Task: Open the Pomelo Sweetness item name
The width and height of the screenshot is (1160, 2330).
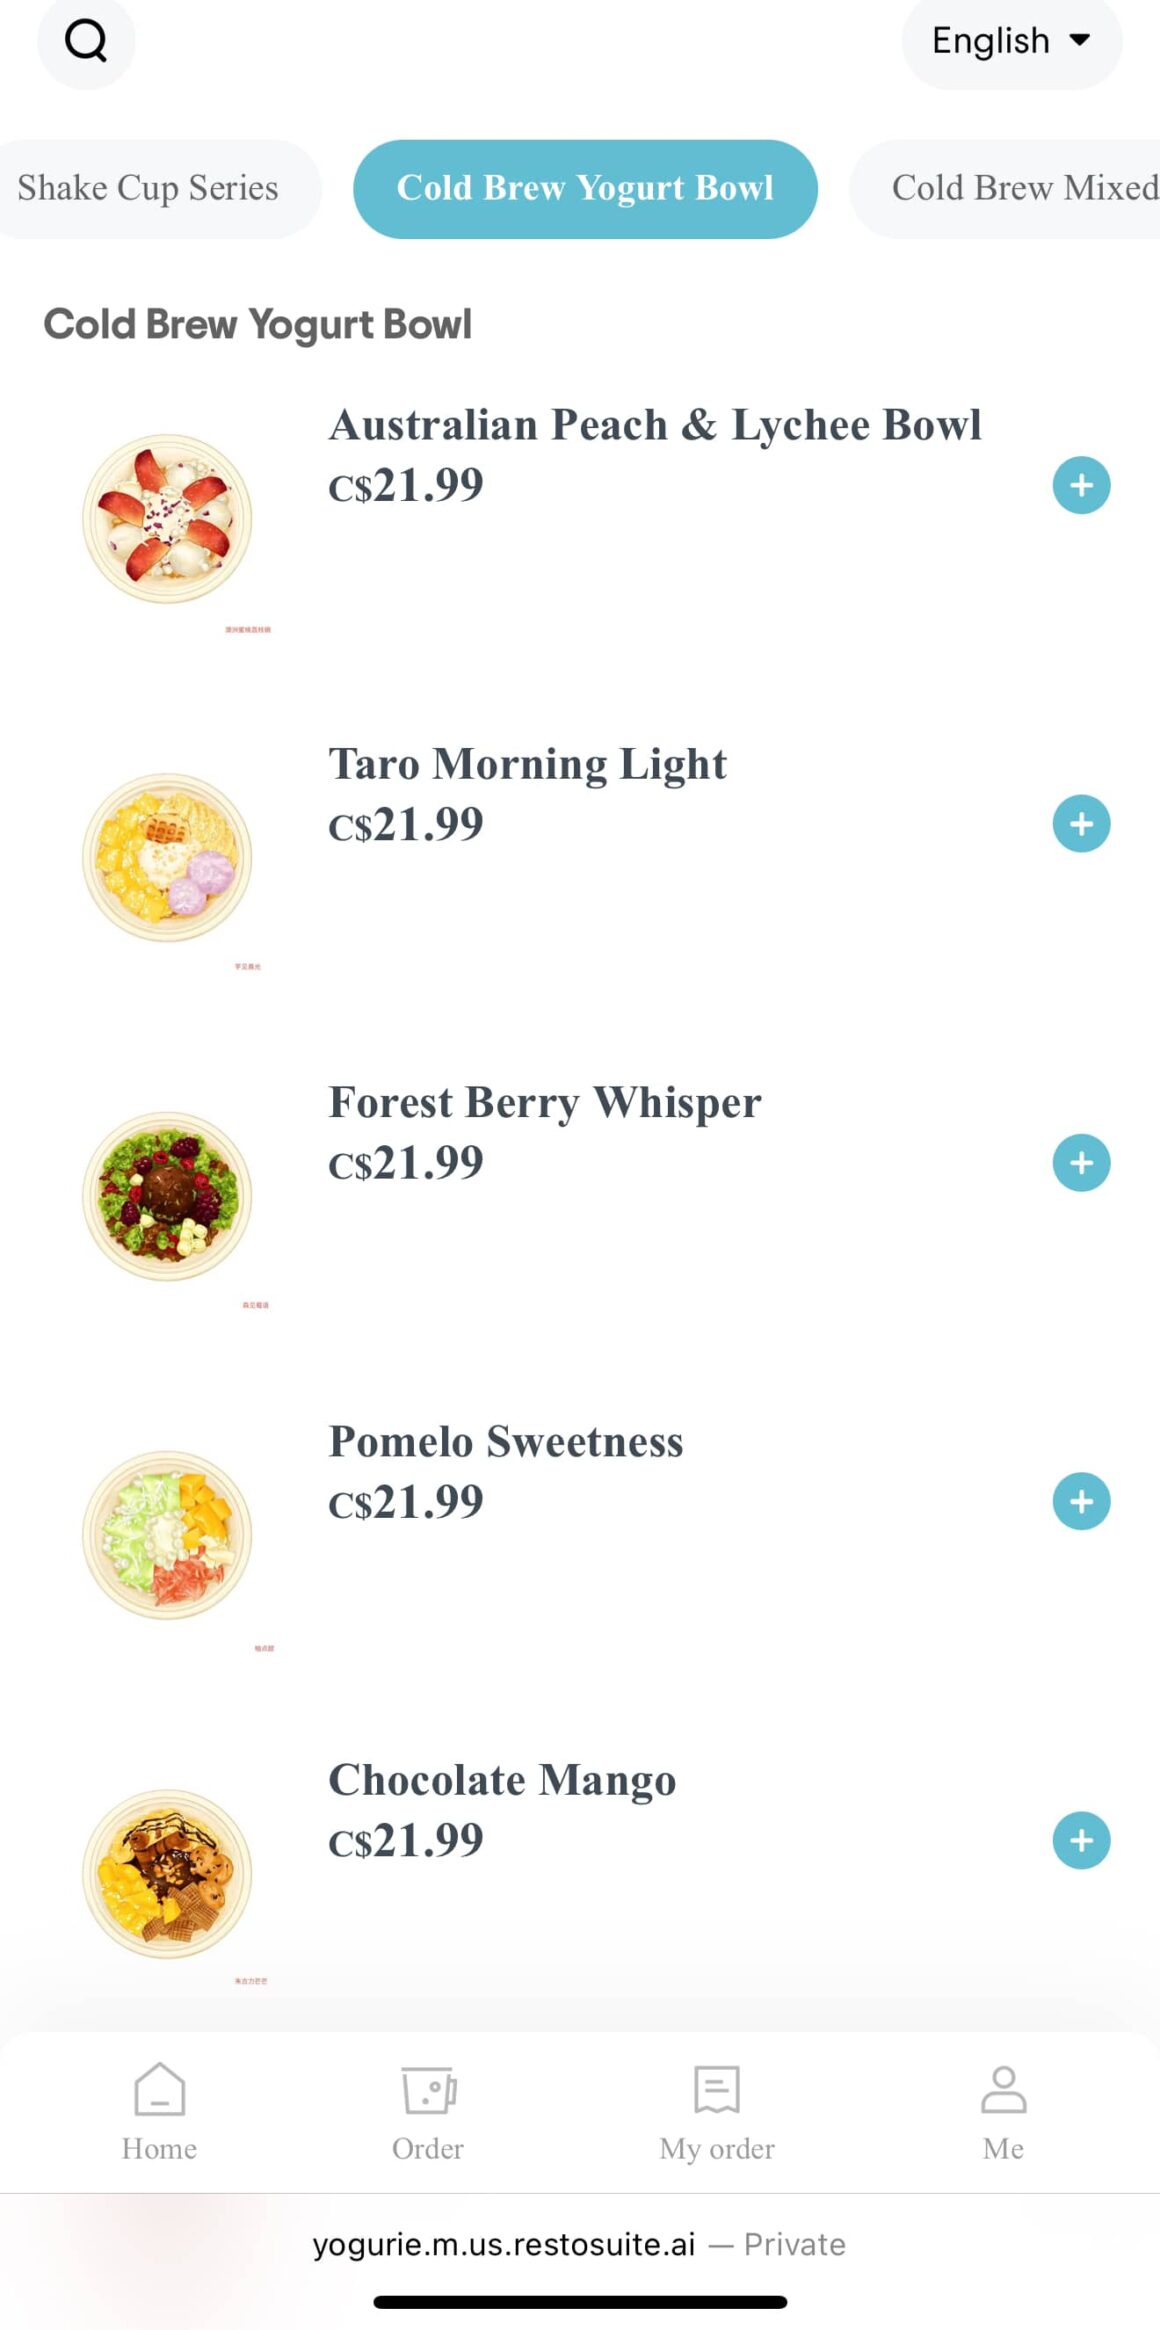Action: [x=506, y=1441]
